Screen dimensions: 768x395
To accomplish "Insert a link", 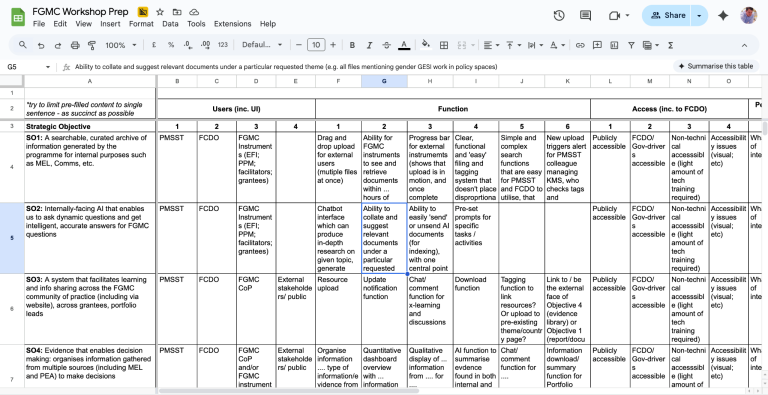I will tap(580, 45).
